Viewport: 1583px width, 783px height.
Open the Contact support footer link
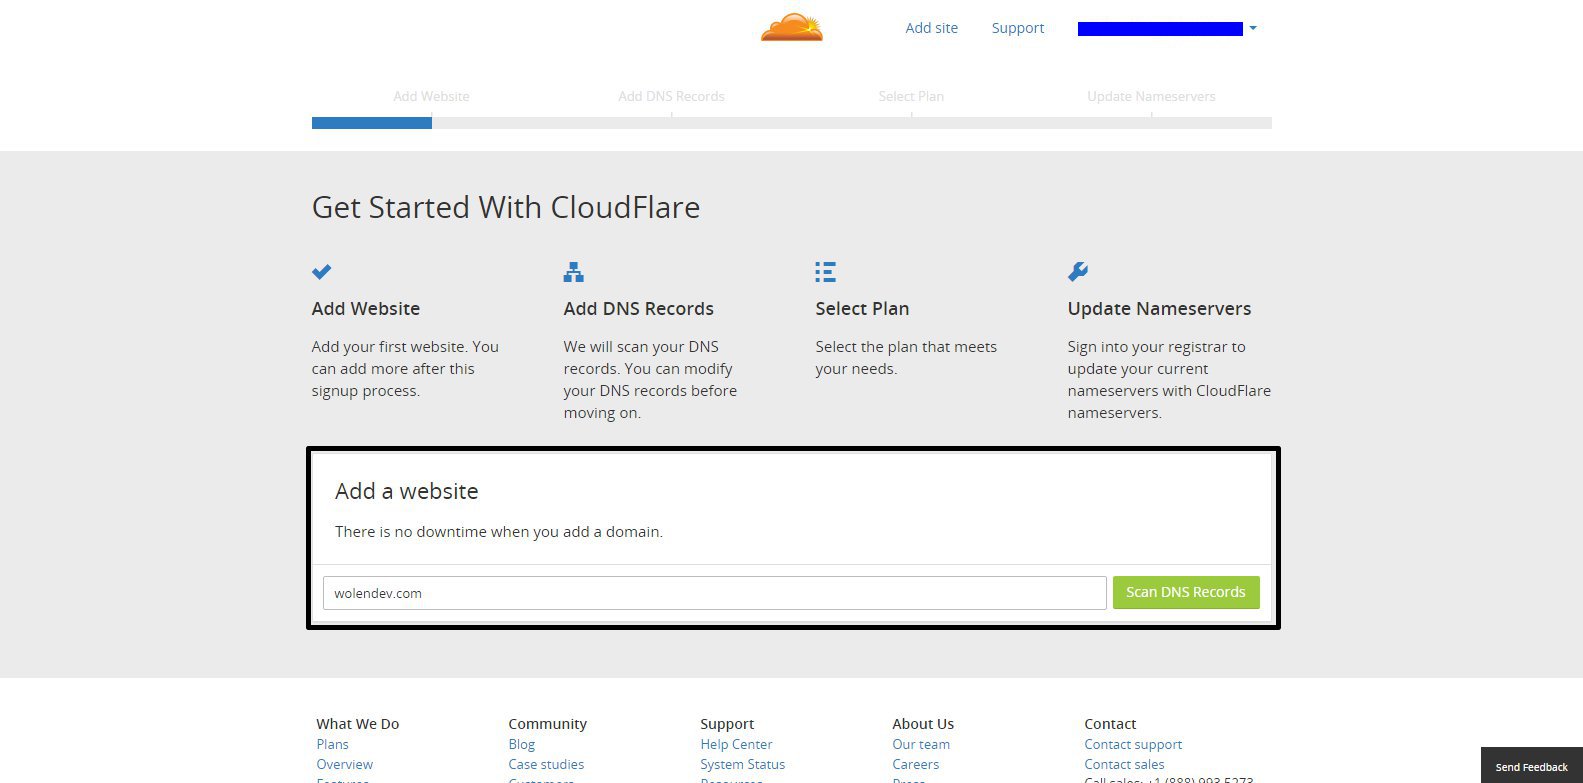pos(1133,744)
